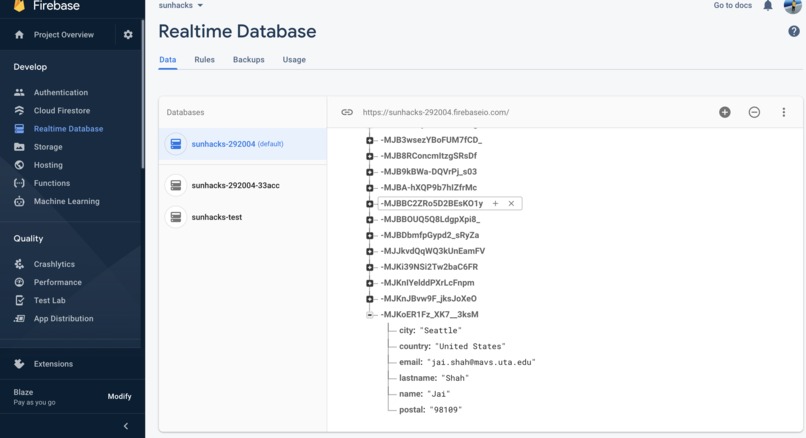This screenshot has height=438, width=806.
Task: Select sunhacks-test database
Action: coord(243,217)
